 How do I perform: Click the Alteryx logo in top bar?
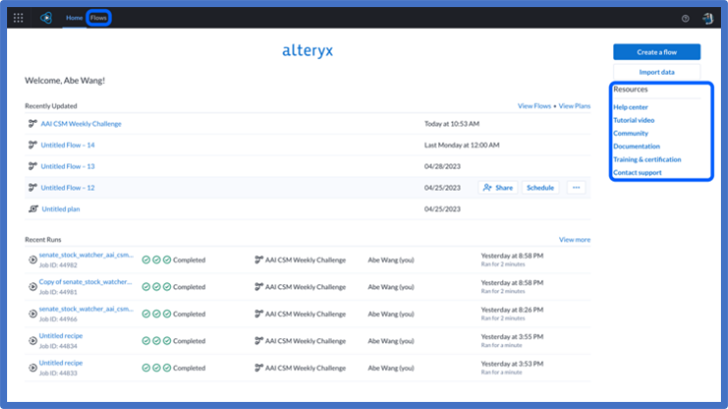point(46,18)
